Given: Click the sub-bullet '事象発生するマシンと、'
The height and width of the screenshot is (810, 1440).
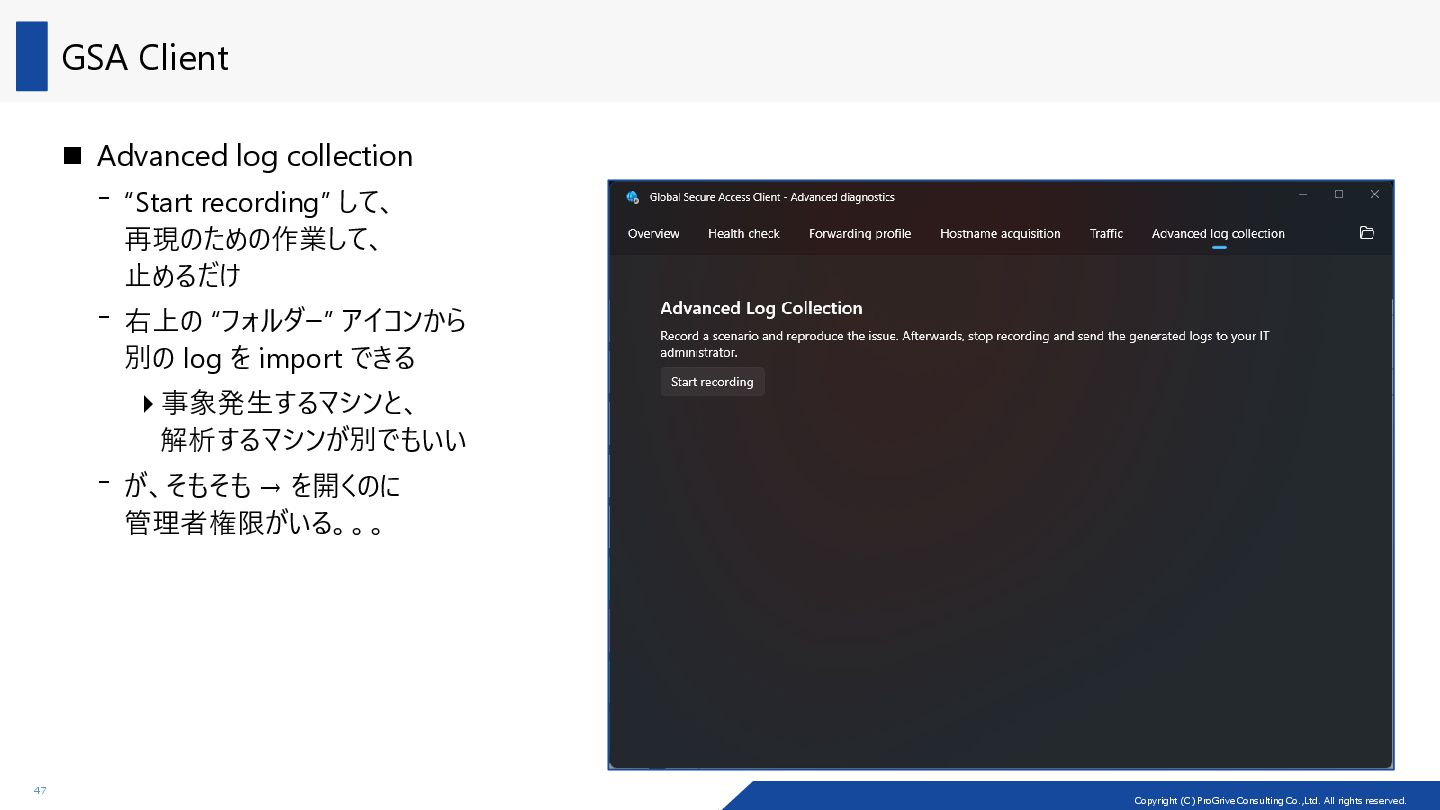Looking at the screenshot, I should pyautogui.click(x=288, y=403).
